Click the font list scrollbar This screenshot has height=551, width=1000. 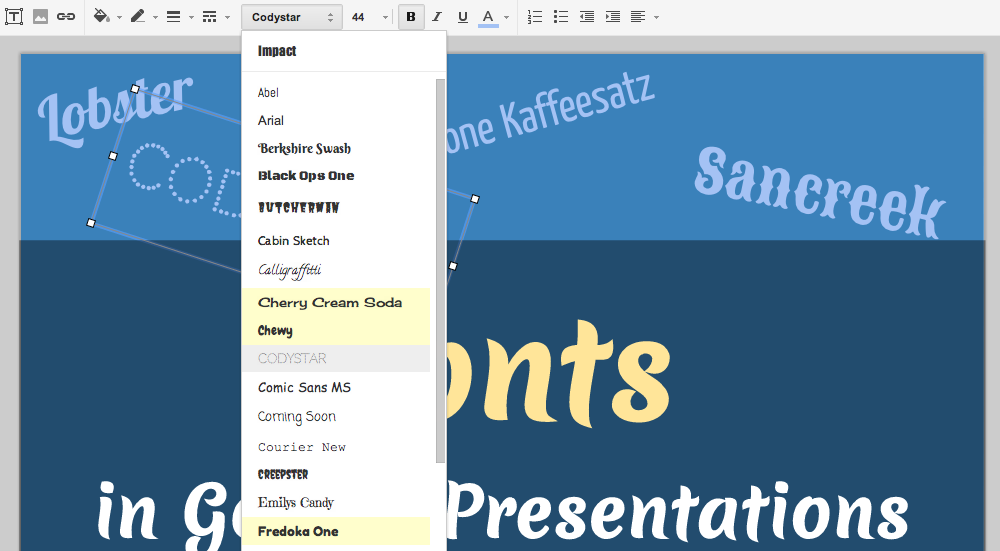pos(440,271)
